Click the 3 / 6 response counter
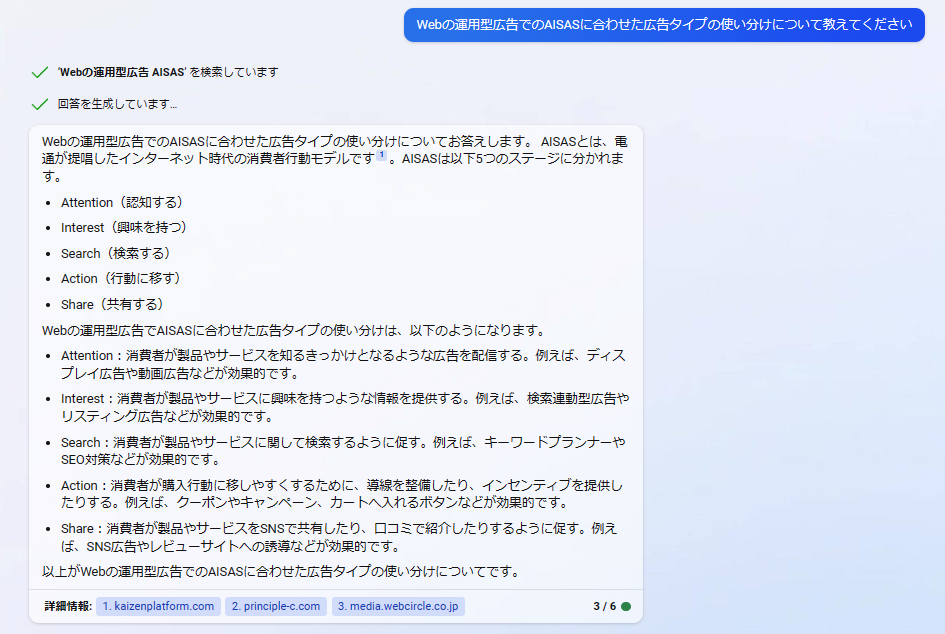This screenshot has width=945, height=634. pos(604,606)
